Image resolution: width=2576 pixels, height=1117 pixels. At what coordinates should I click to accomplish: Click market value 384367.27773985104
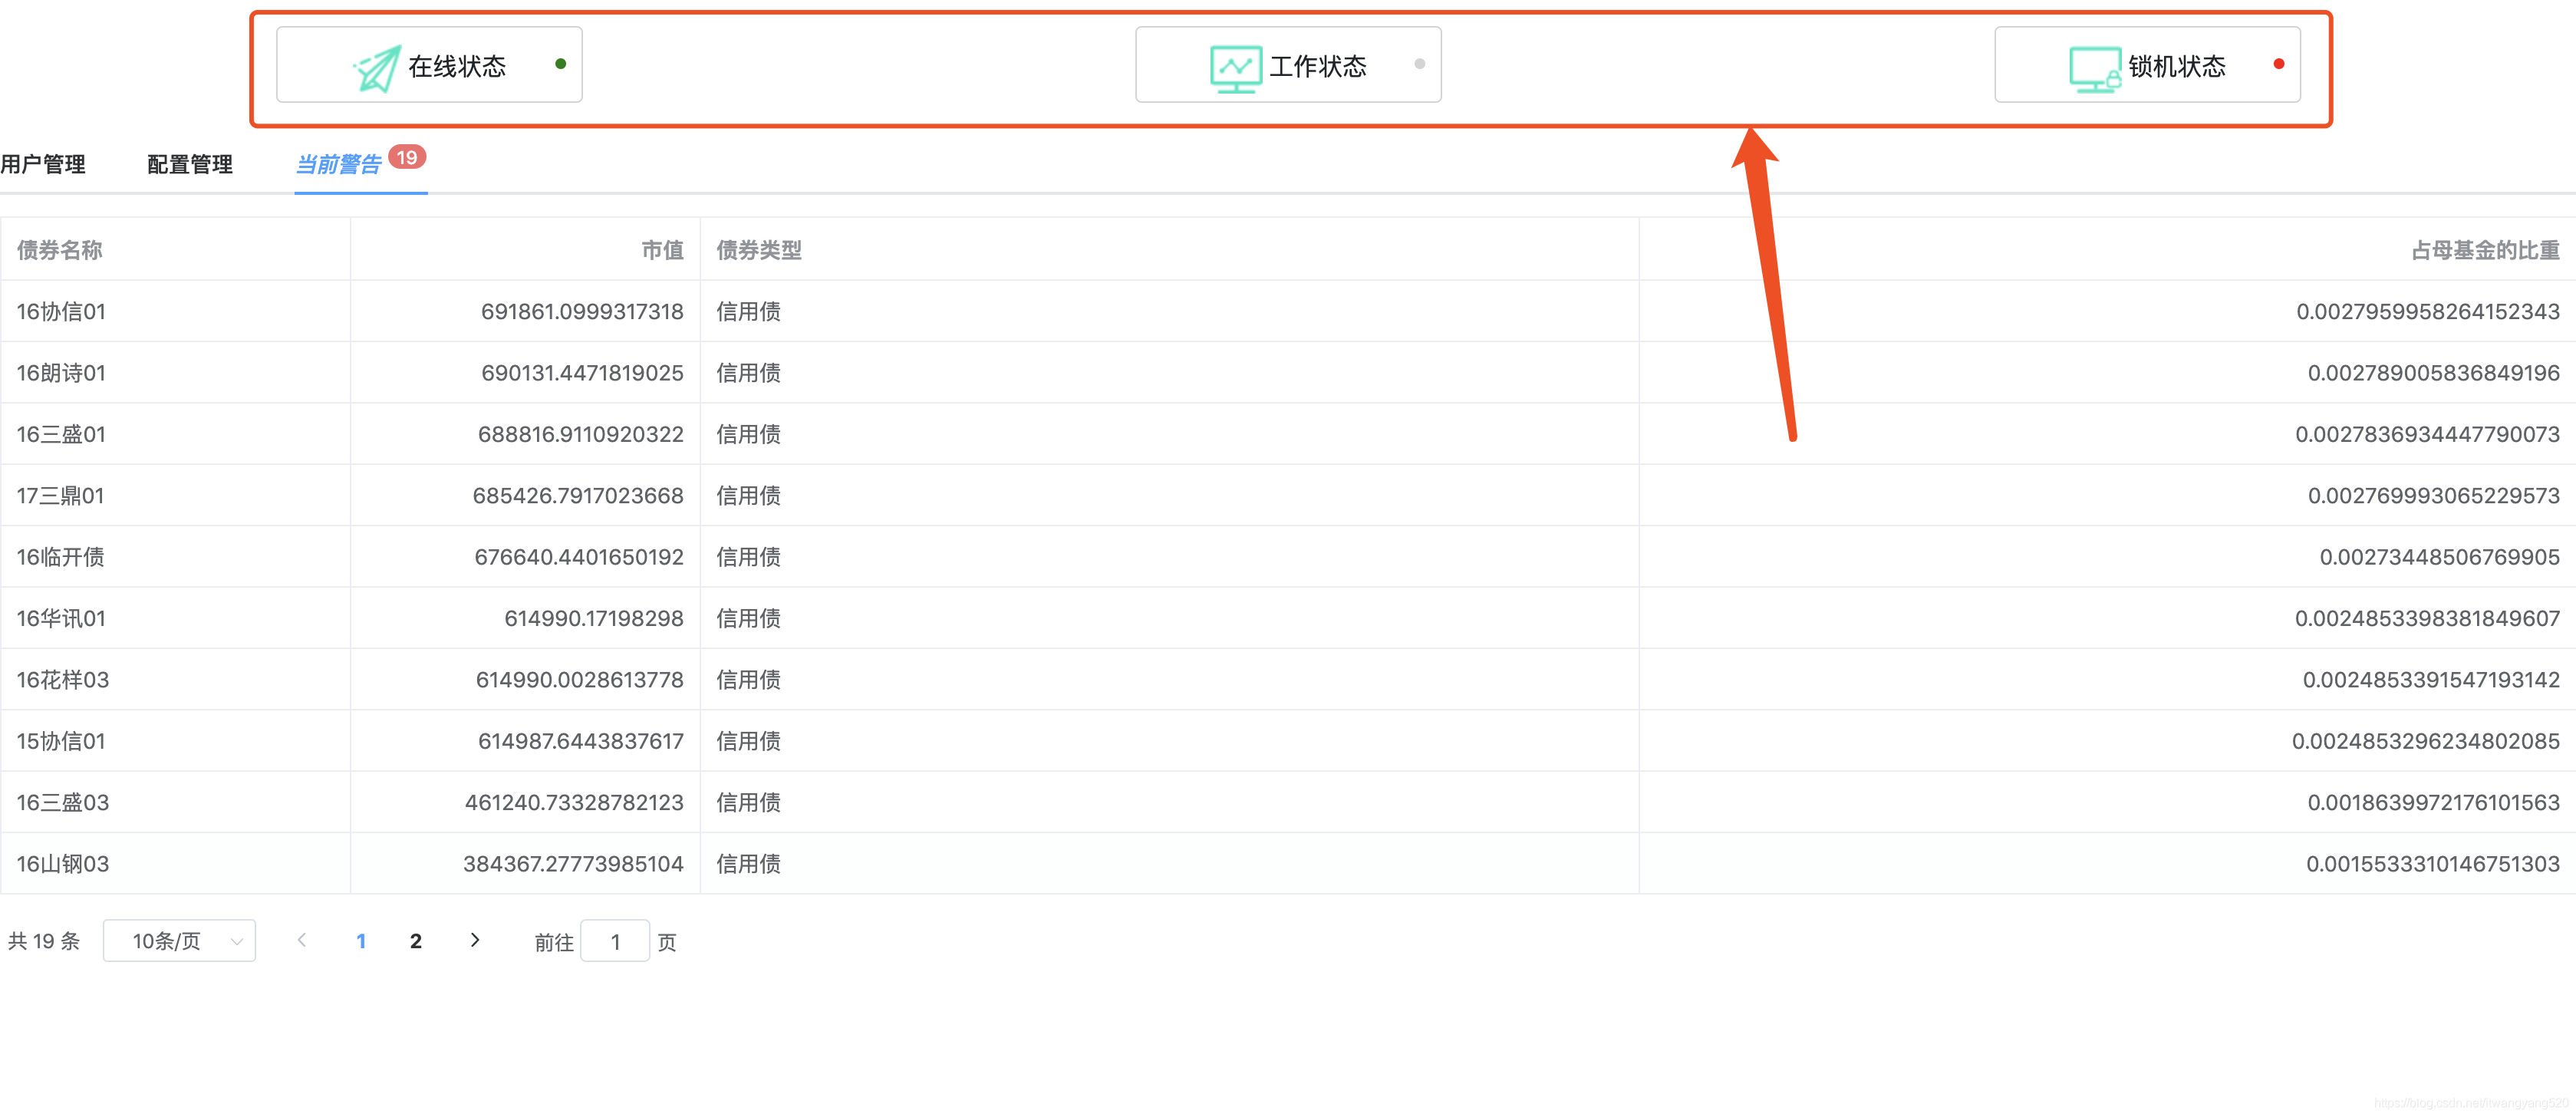(573, 864)
